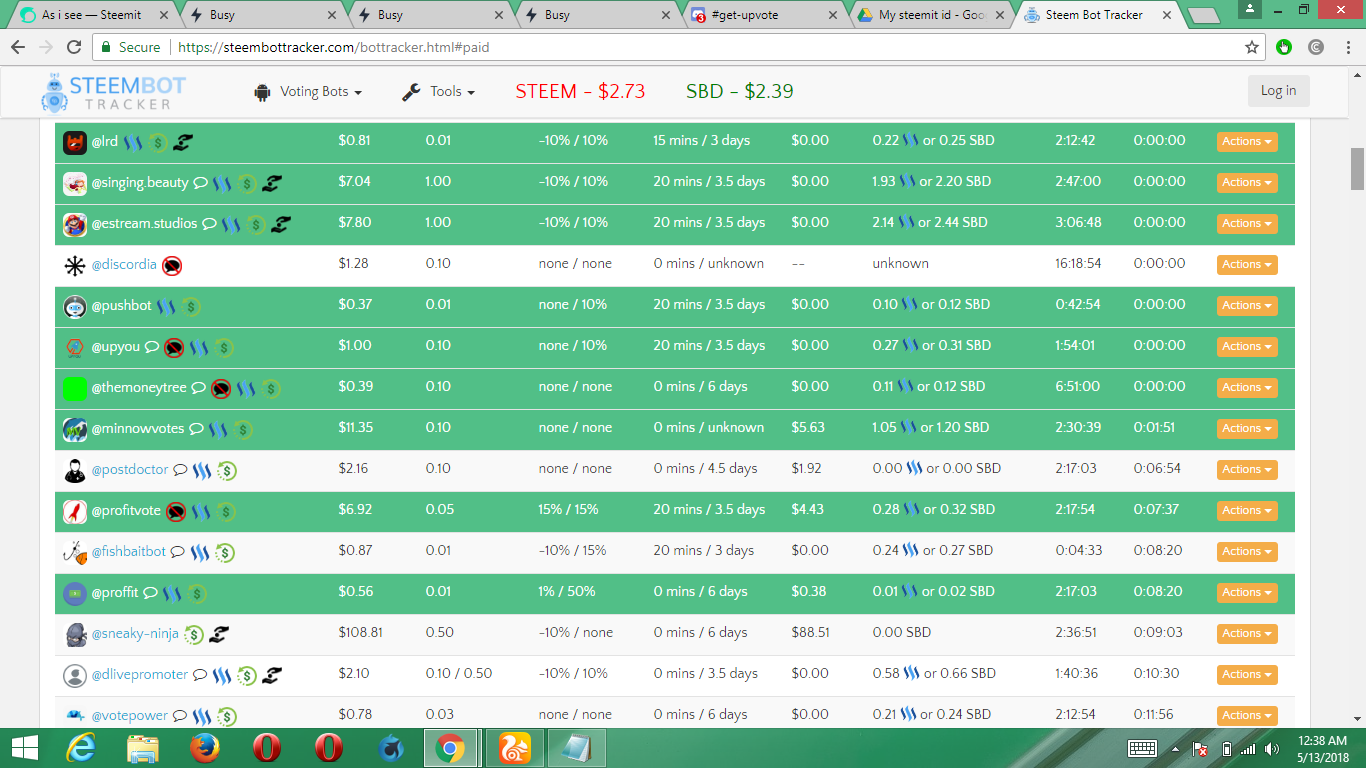This screenshot has width=1366, height=768.
Task: Open the @fishbaitbot bot link
Action: click(x=129, y=551)
